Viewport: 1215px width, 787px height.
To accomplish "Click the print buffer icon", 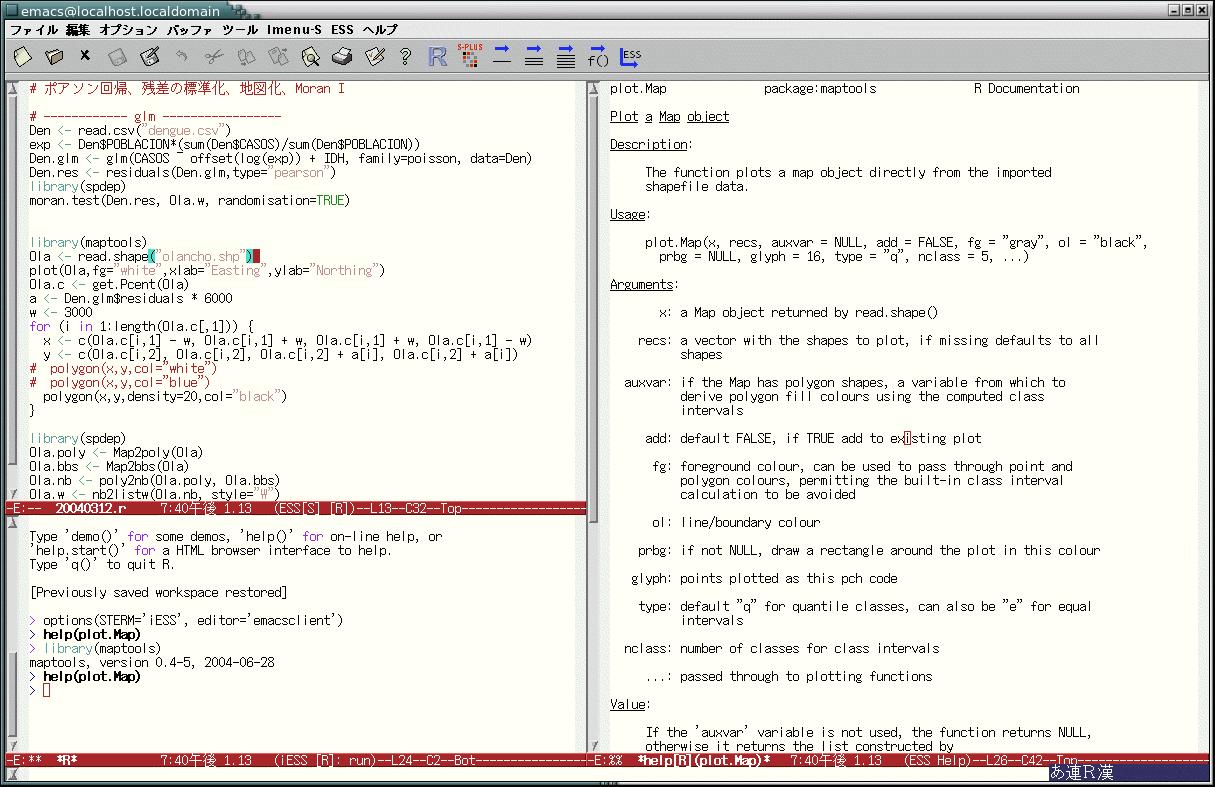I will (342, 57).
